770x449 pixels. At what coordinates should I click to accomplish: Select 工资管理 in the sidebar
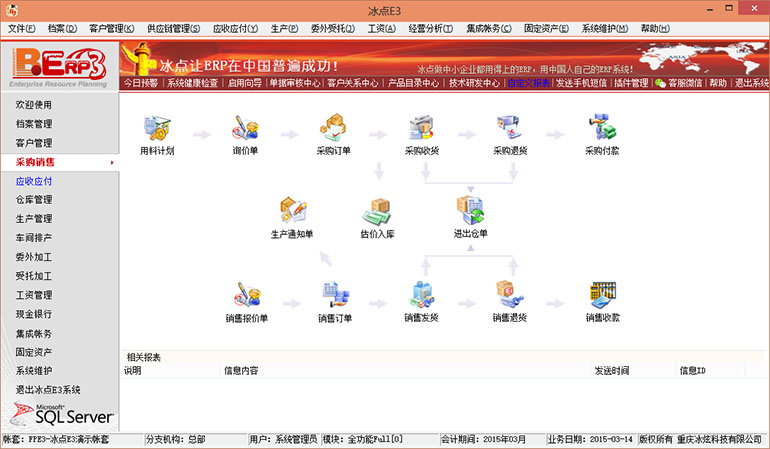(33, 295)
